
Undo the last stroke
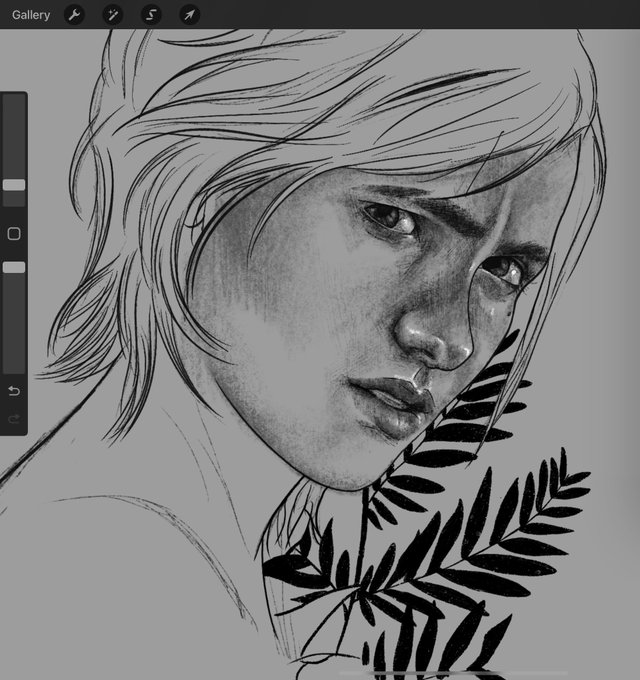tap(14, 391)
